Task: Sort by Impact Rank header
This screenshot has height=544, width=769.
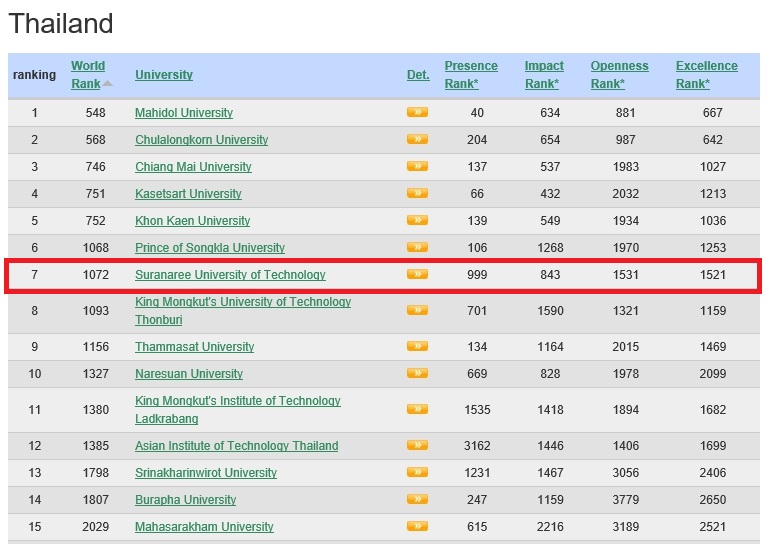Action: point(544,75)
